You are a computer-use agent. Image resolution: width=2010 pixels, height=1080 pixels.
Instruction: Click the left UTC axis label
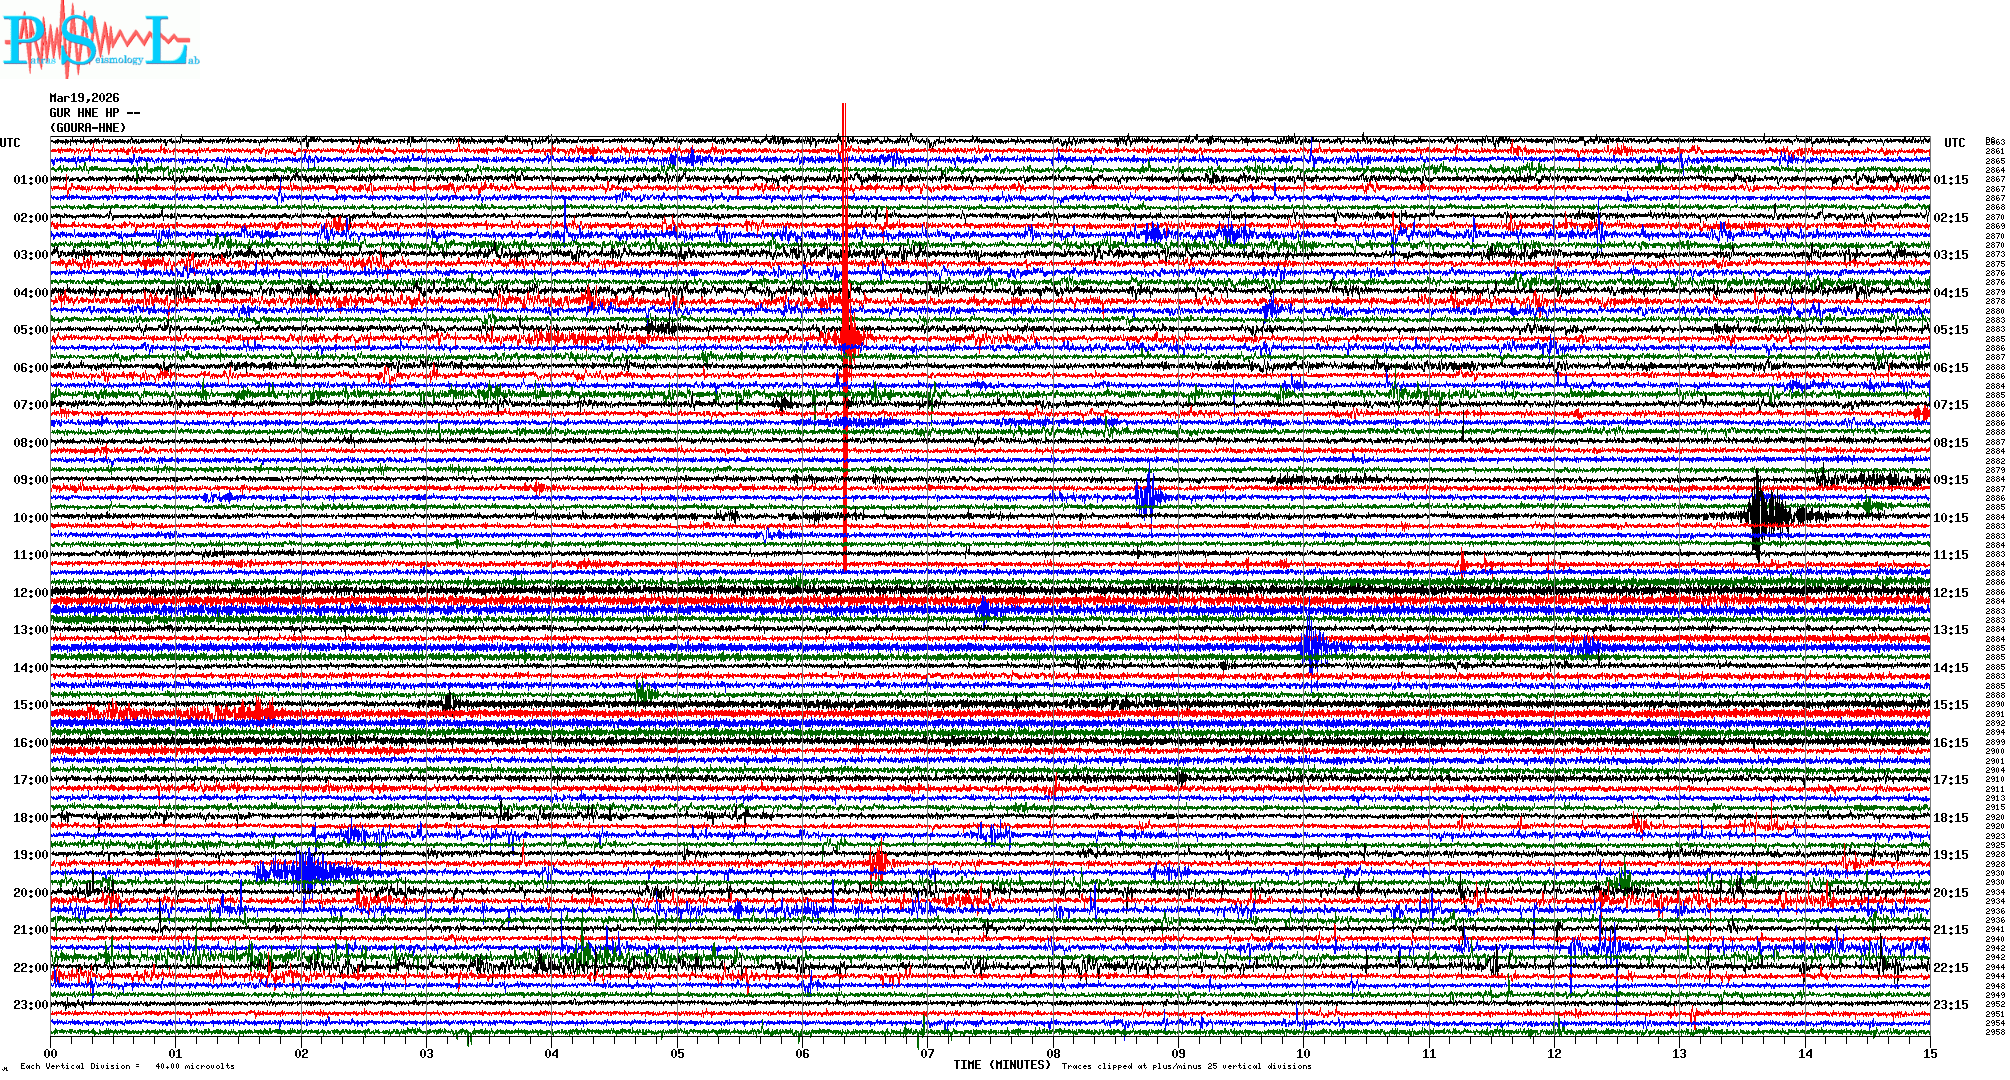pos(10,143)
